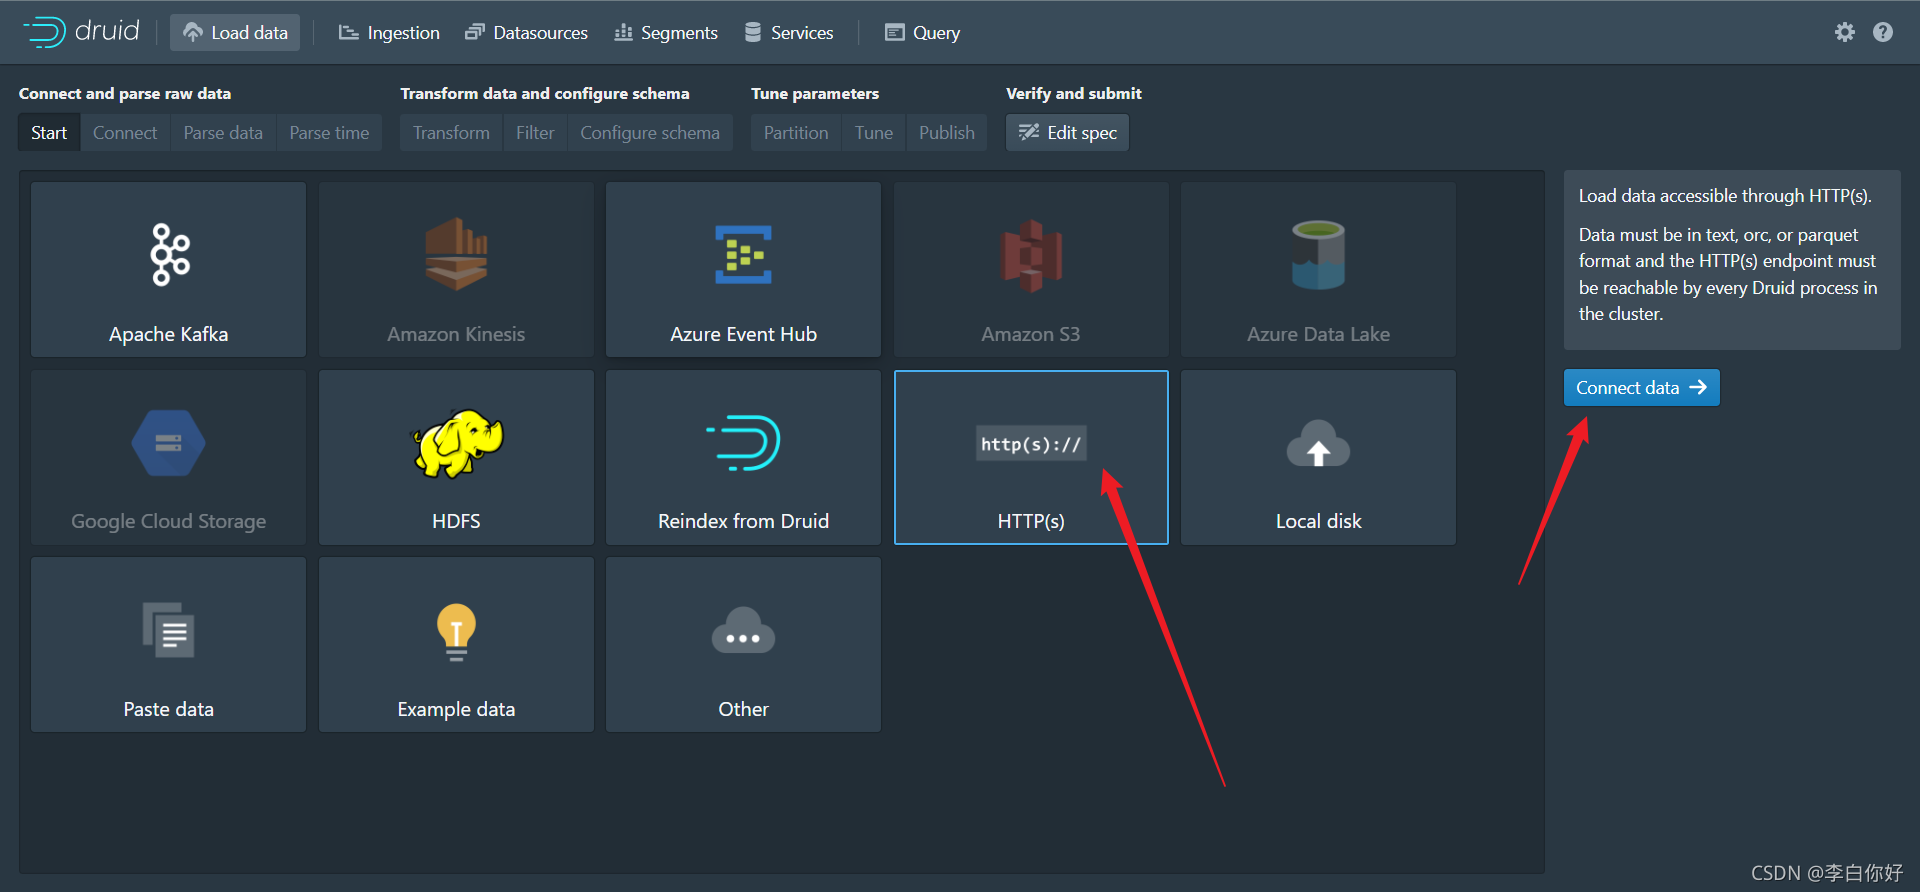Click 'Load data accessible through HTTP(s).' text
Image resolution: width=1920 pixels, height=892 pixels.
coord(1725,196)
